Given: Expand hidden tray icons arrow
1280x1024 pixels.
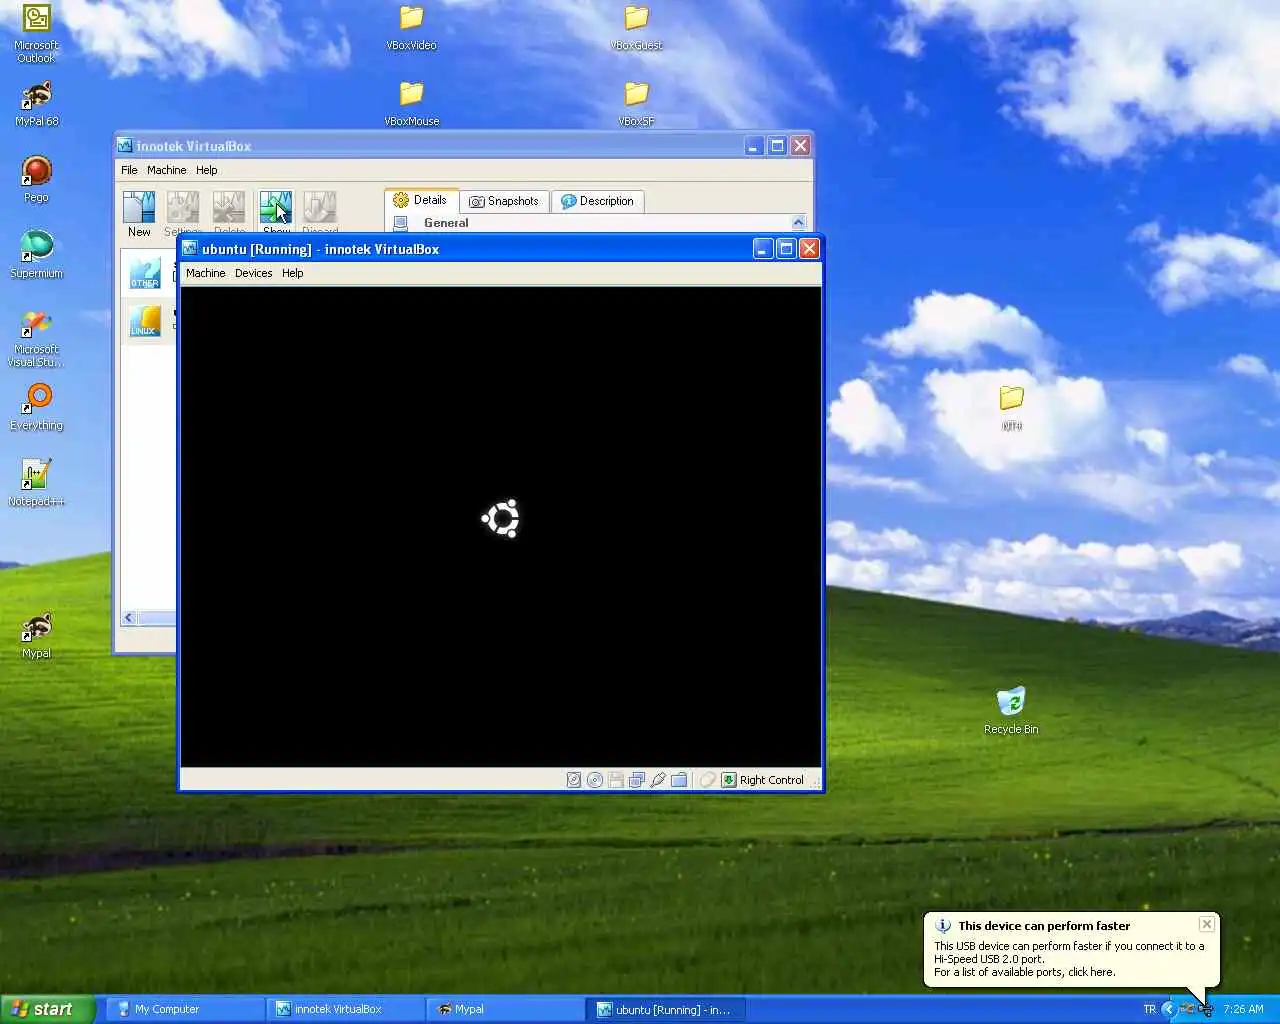Looking at the screenshot, I should [1168, 1009].
